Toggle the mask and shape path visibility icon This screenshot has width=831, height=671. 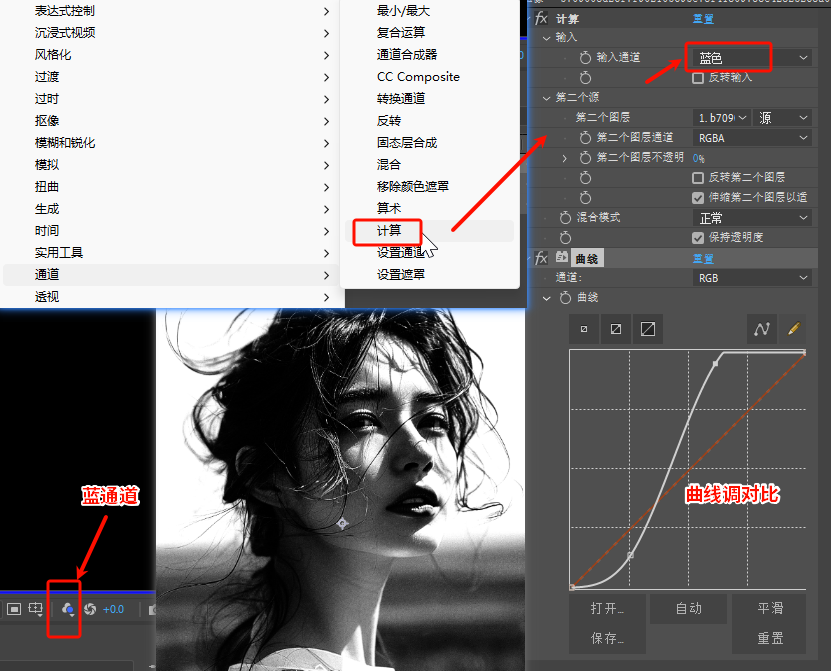click(14, 609)
